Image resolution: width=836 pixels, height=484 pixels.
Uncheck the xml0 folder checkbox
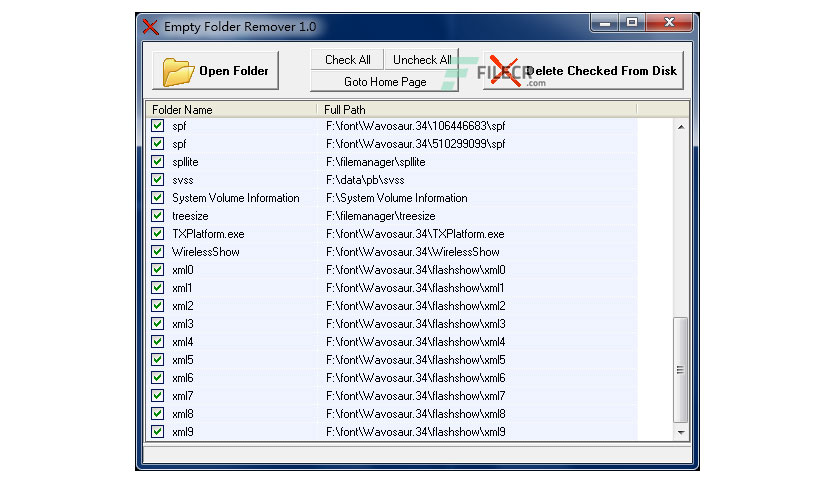[x=157, y=270]
